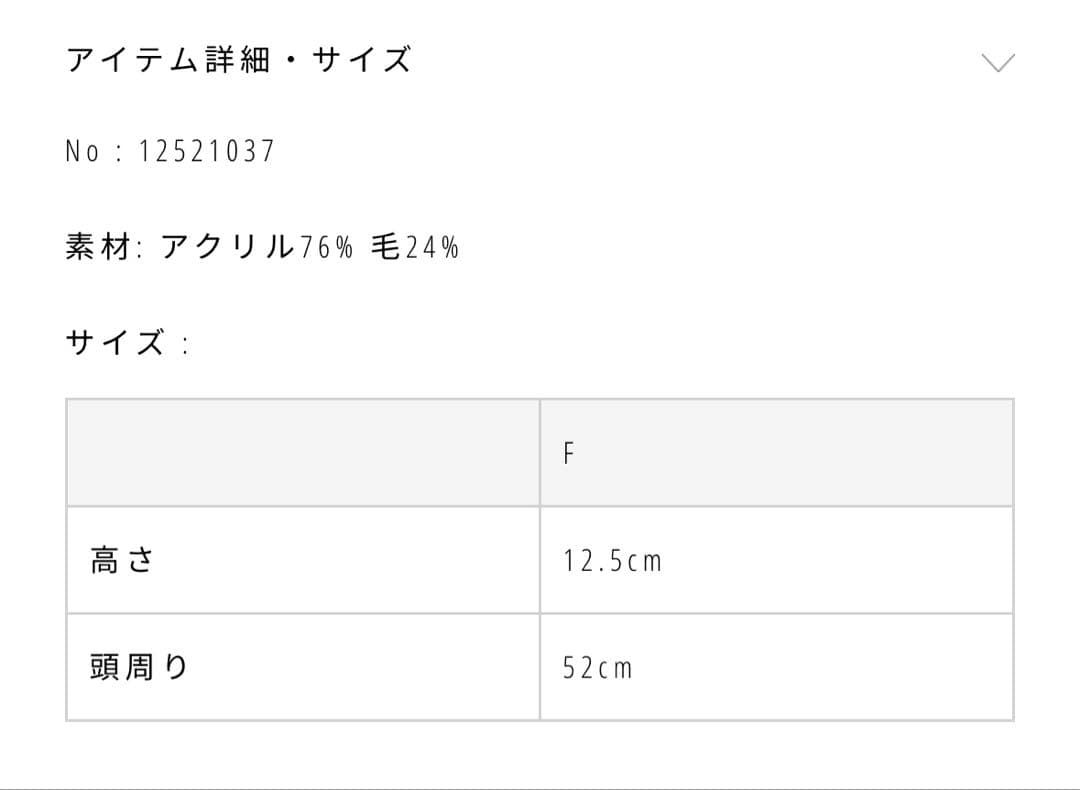Select the section header アイテム詳細・サイズ
Image resolution: width=1080 pixels, height=790 pixels.
click(240, 60)
